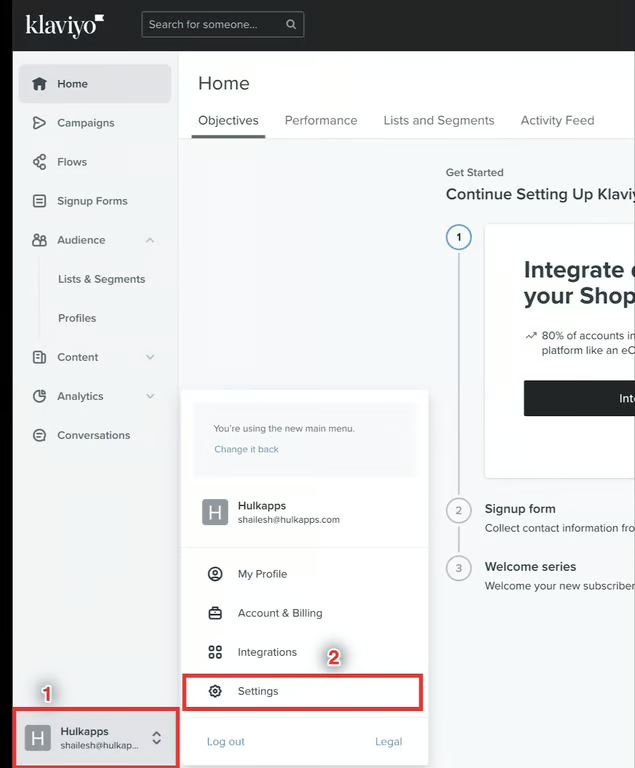Click the Change it back link
635x768 pixels.
[246, 449]
